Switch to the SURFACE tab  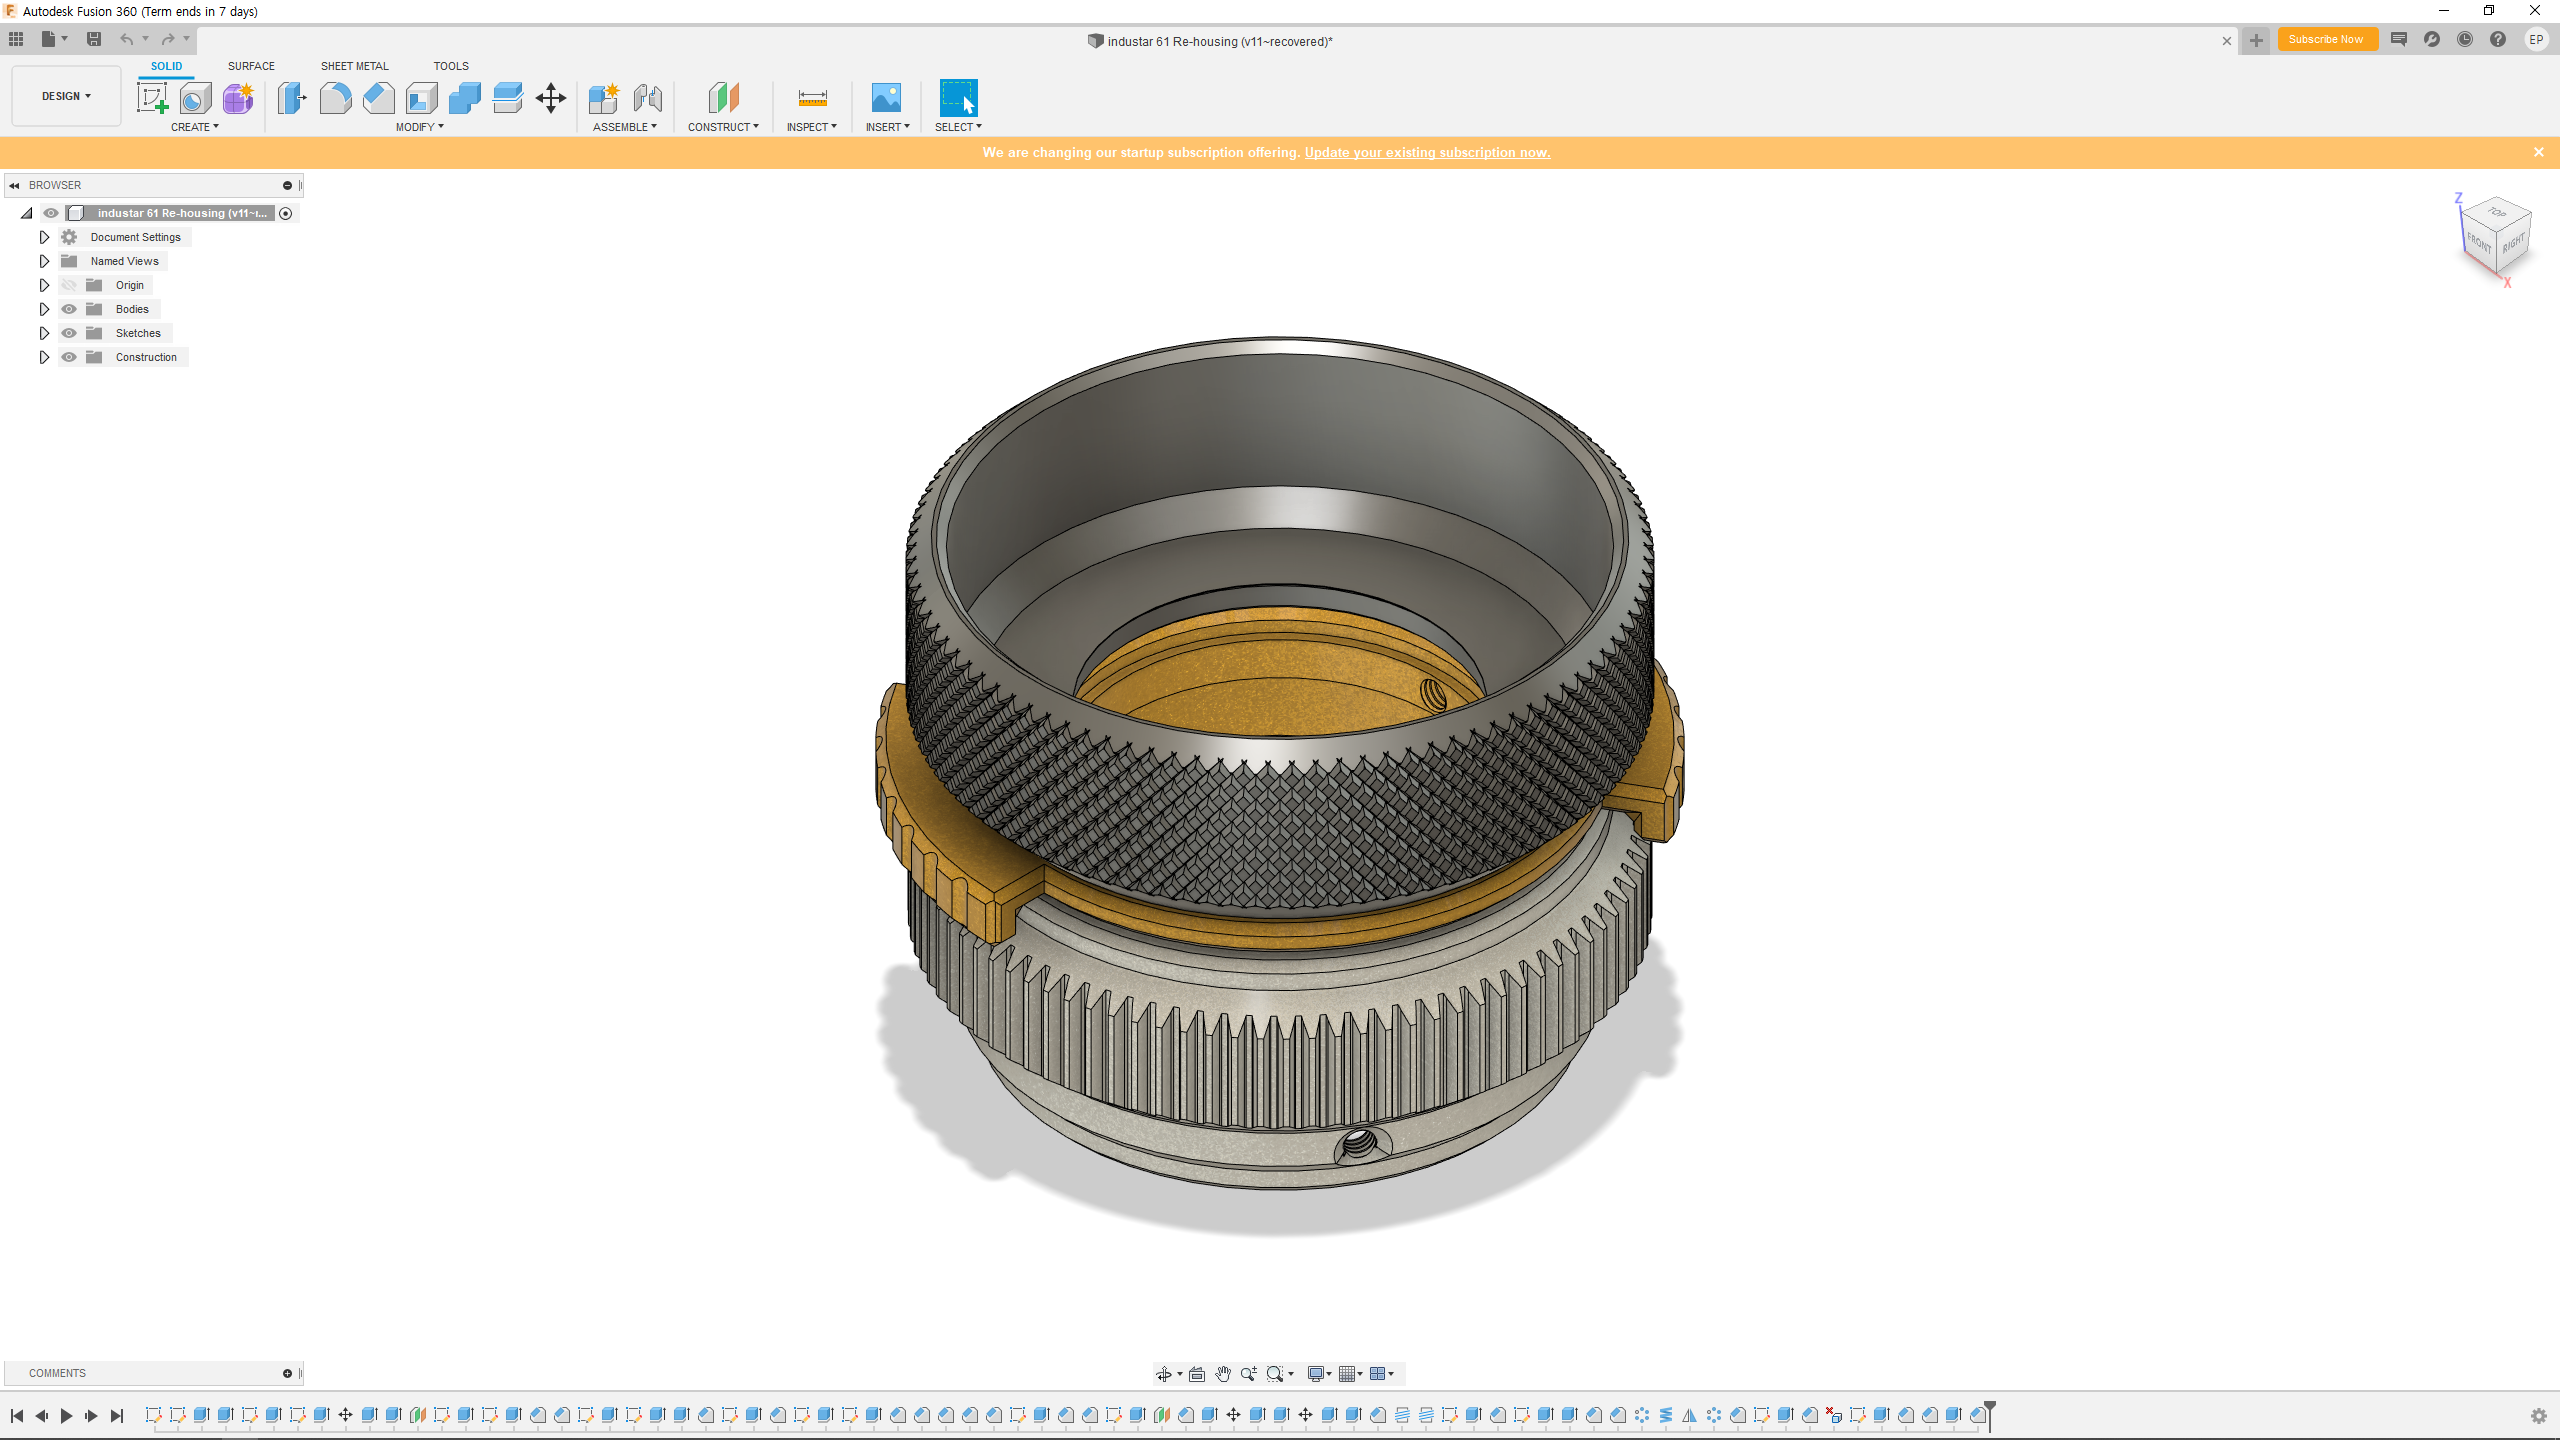(x=251, y=66)
